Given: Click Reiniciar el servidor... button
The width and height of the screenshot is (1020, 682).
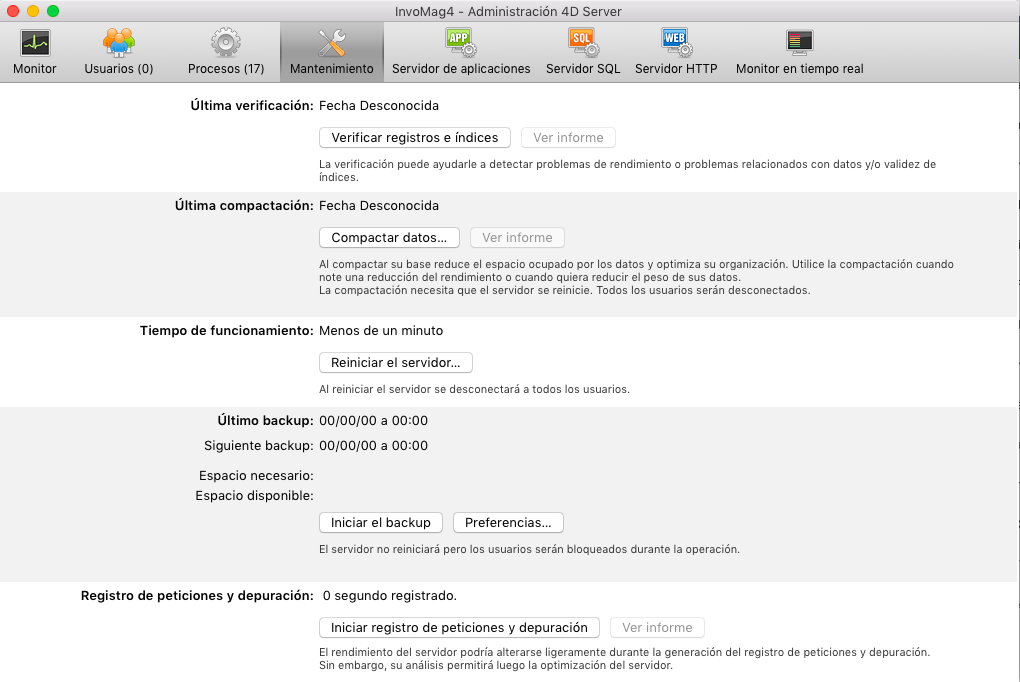Looking at the screenshot, I should click(x=396, y=363).
